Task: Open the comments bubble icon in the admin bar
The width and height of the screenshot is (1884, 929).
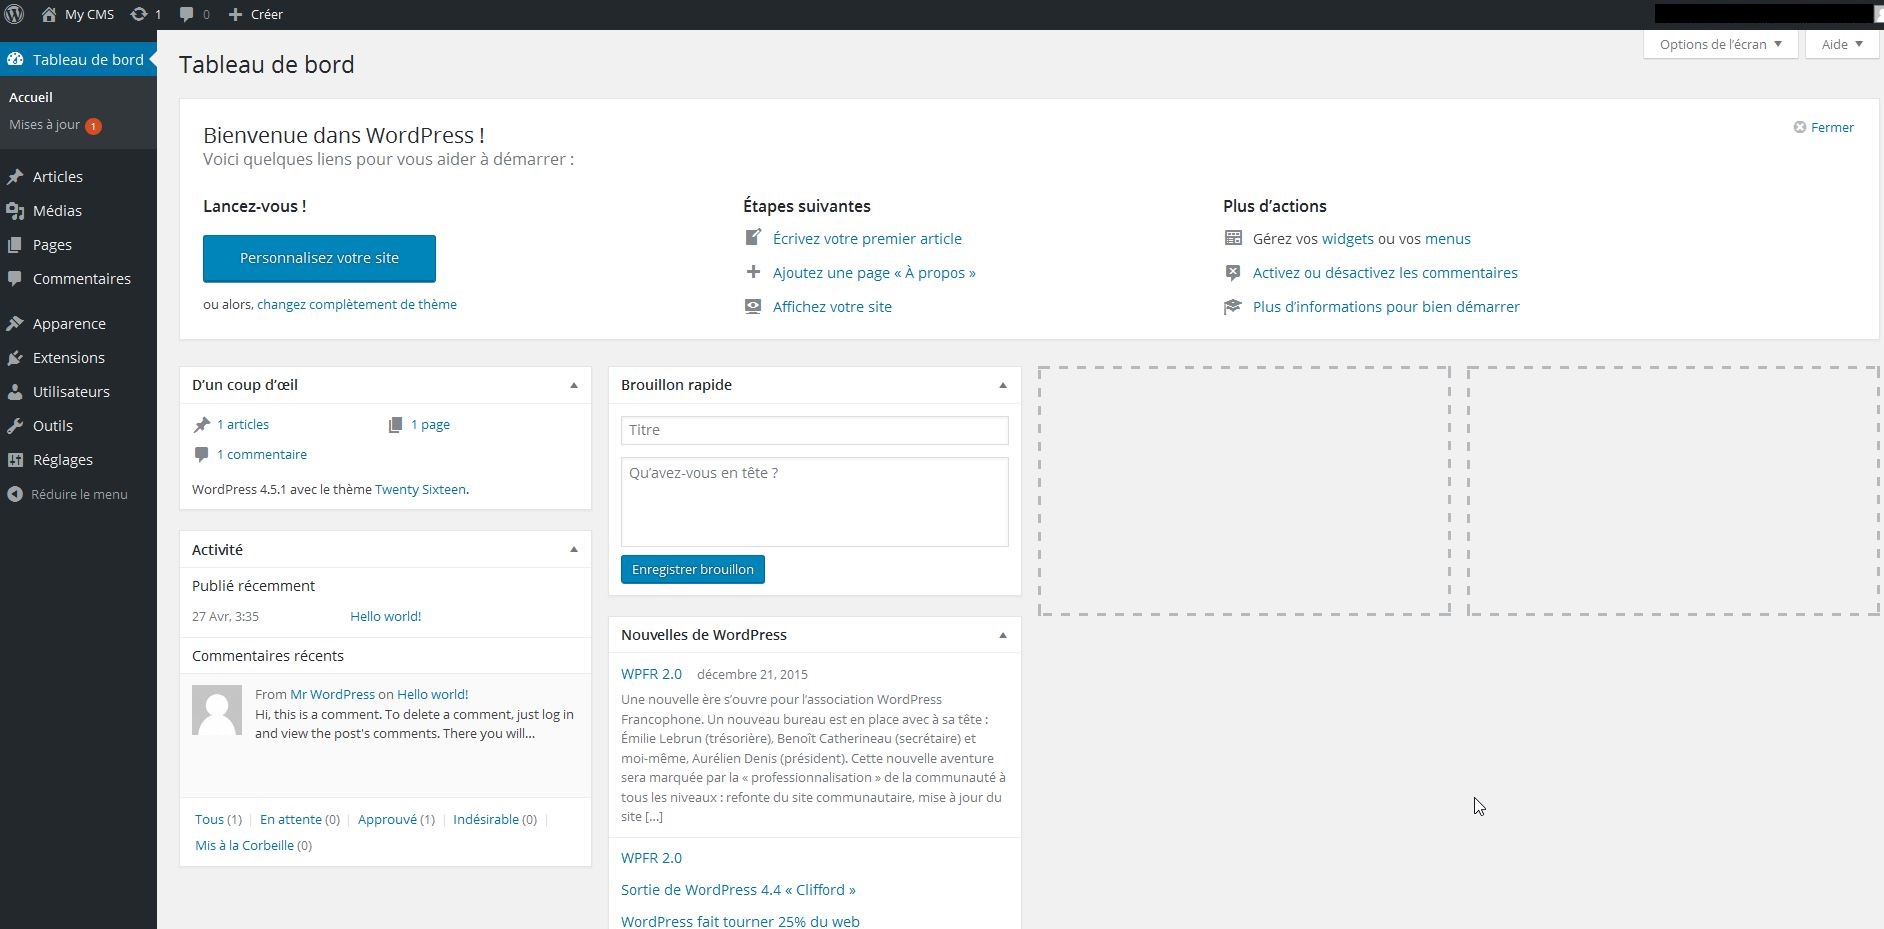Action: [187, 14]
